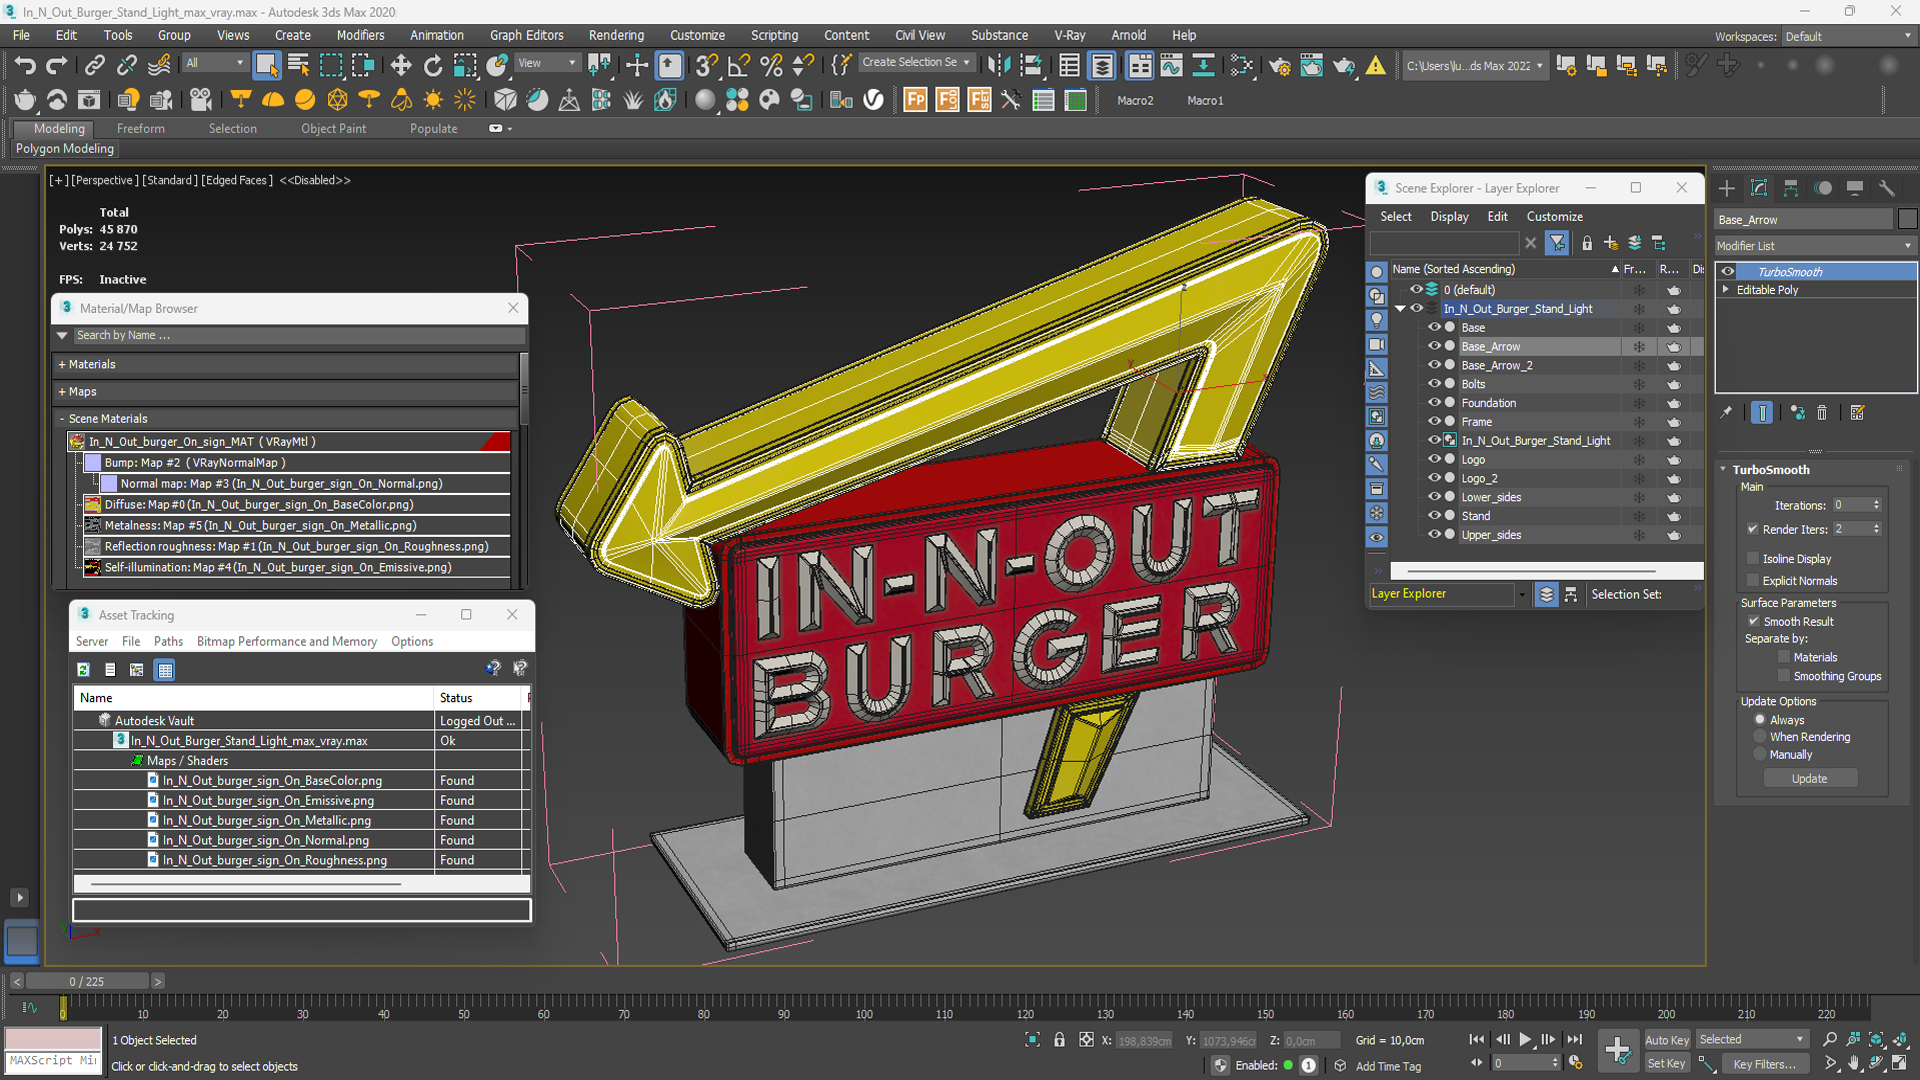1920x1080 pixels.
Task: Open the Hierarchy tab in command panel
Action: [x=1791, y=188]
